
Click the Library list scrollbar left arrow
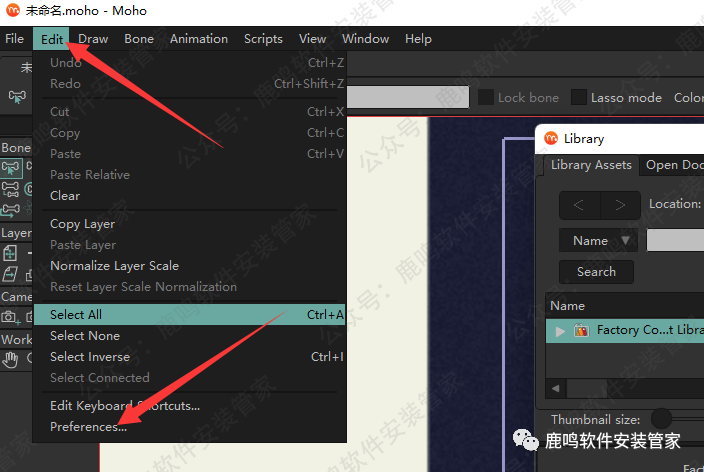[x=556, y=388]
